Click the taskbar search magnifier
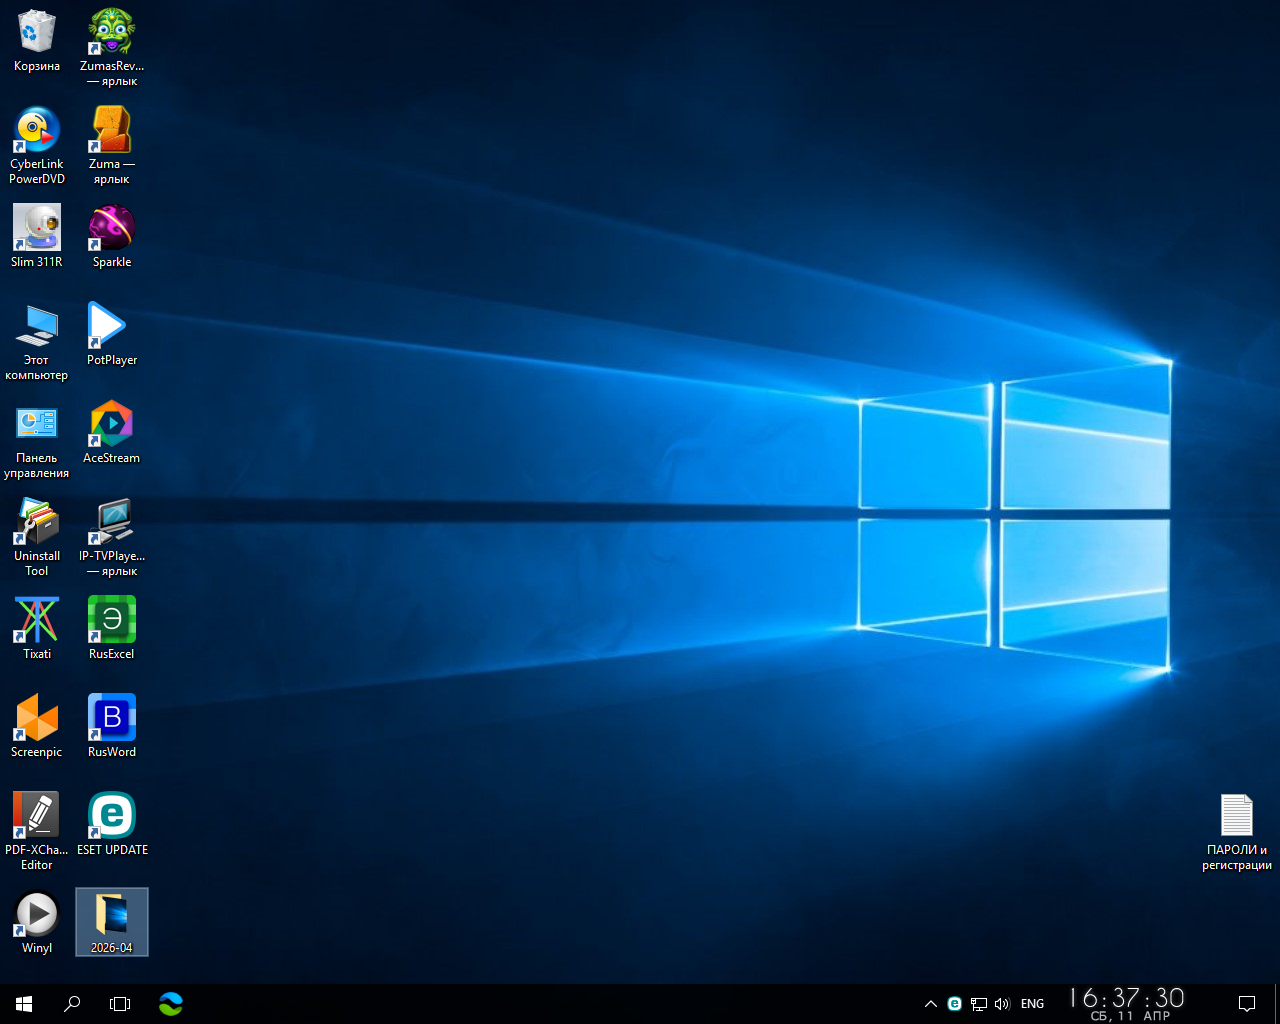 [72, 1003]
